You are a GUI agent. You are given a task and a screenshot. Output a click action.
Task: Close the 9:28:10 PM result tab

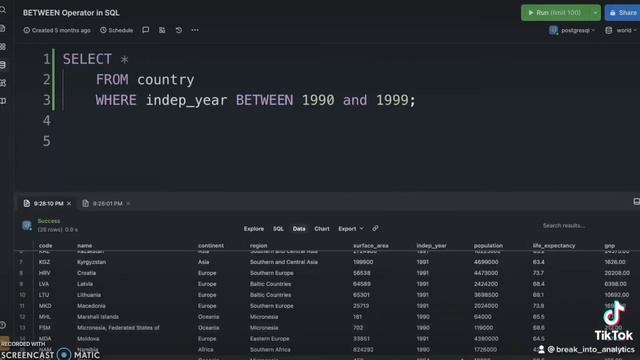coord(69,203)
